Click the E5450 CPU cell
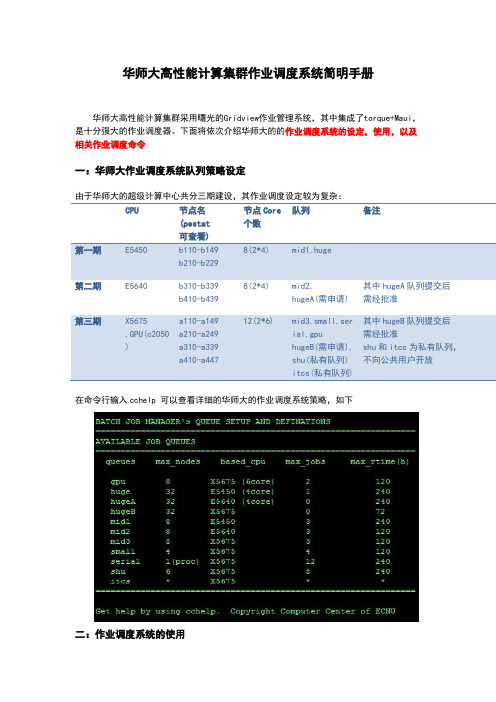The width and height of the screenshot is (496, 702). click(x=136, y=250)
